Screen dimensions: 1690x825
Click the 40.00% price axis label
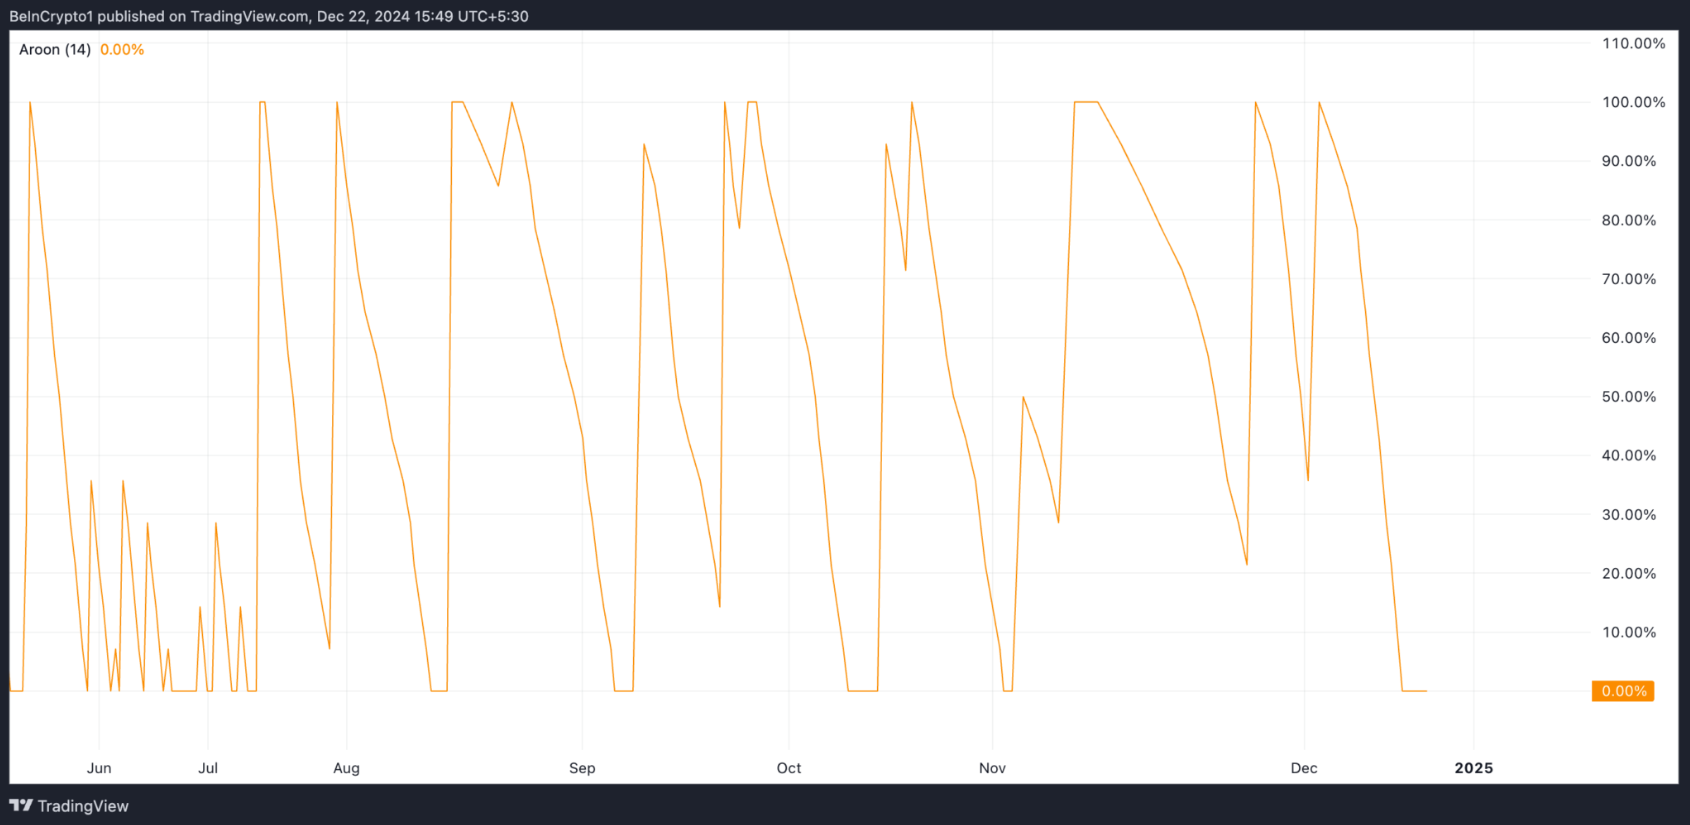tap(1629, 455)
